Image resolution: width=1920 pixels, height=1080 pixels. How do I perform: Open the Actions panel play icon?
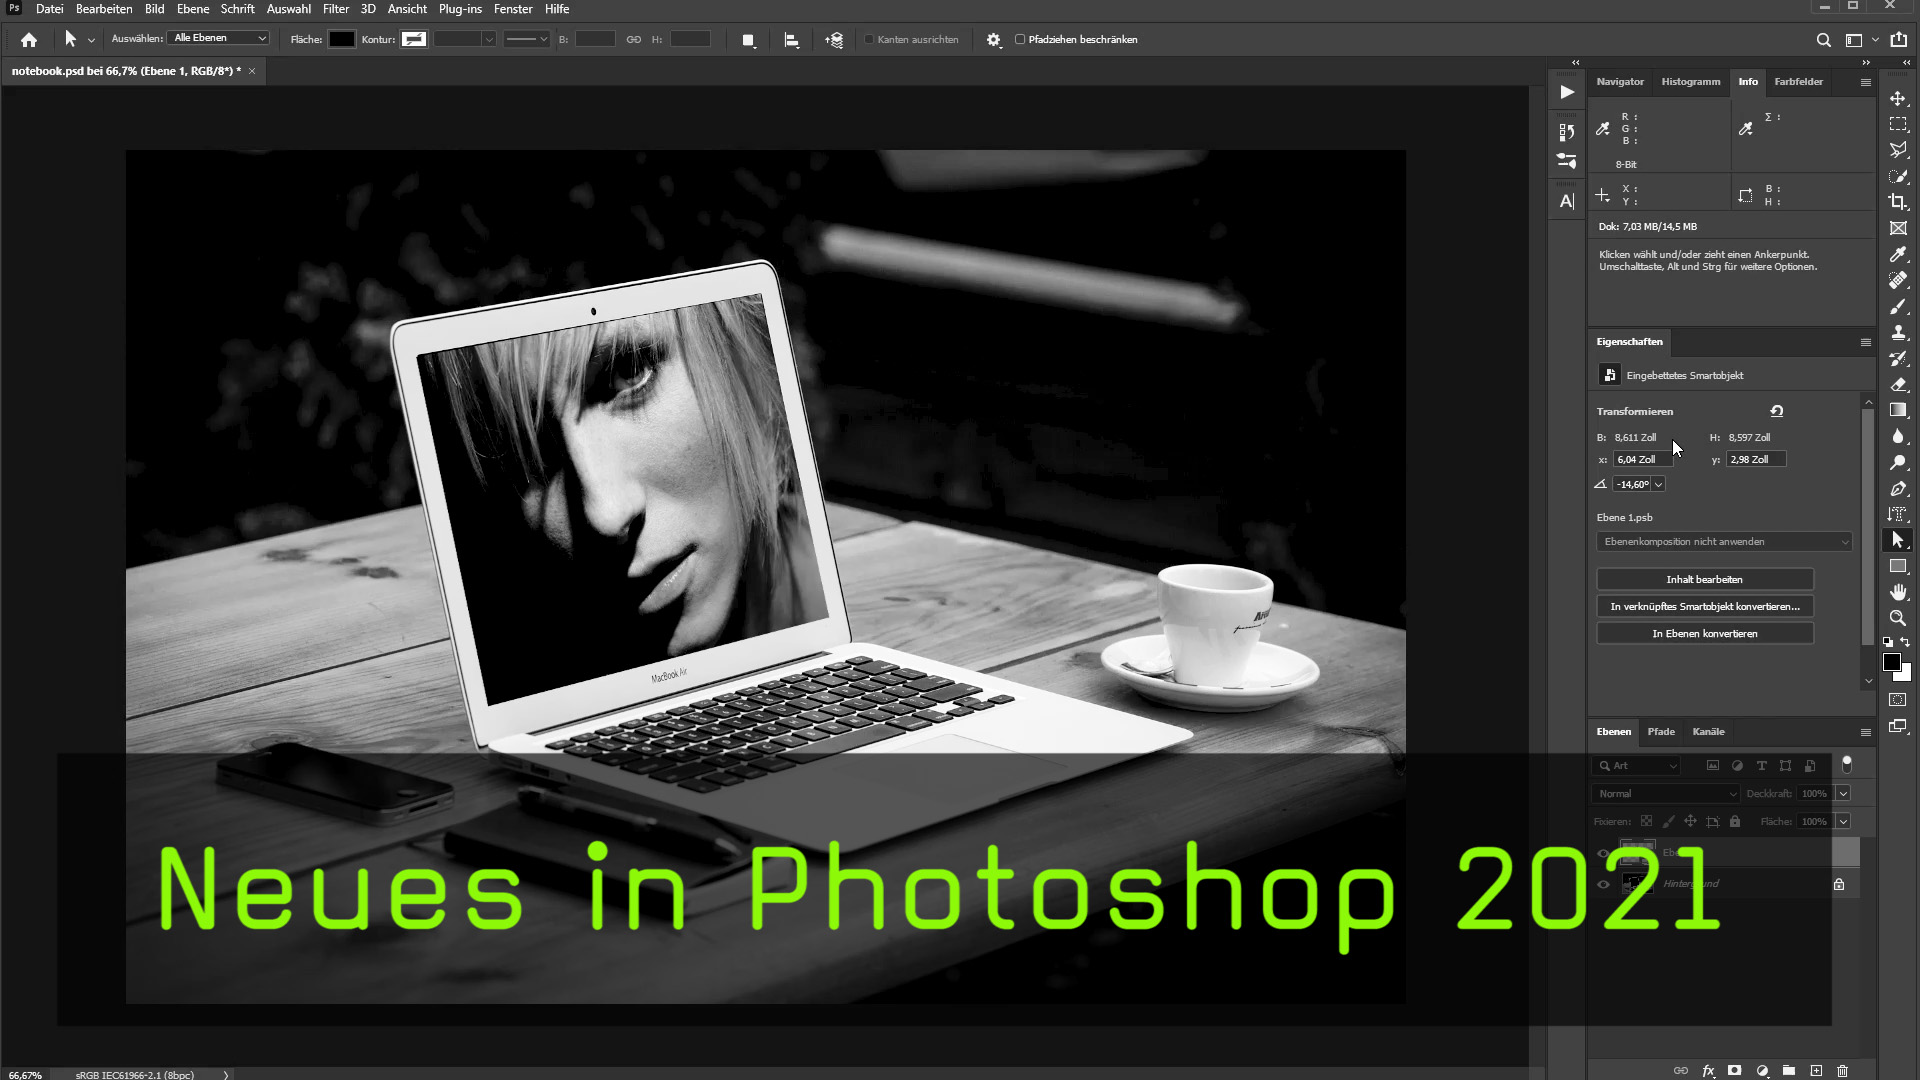click(x=1567, y=92)
